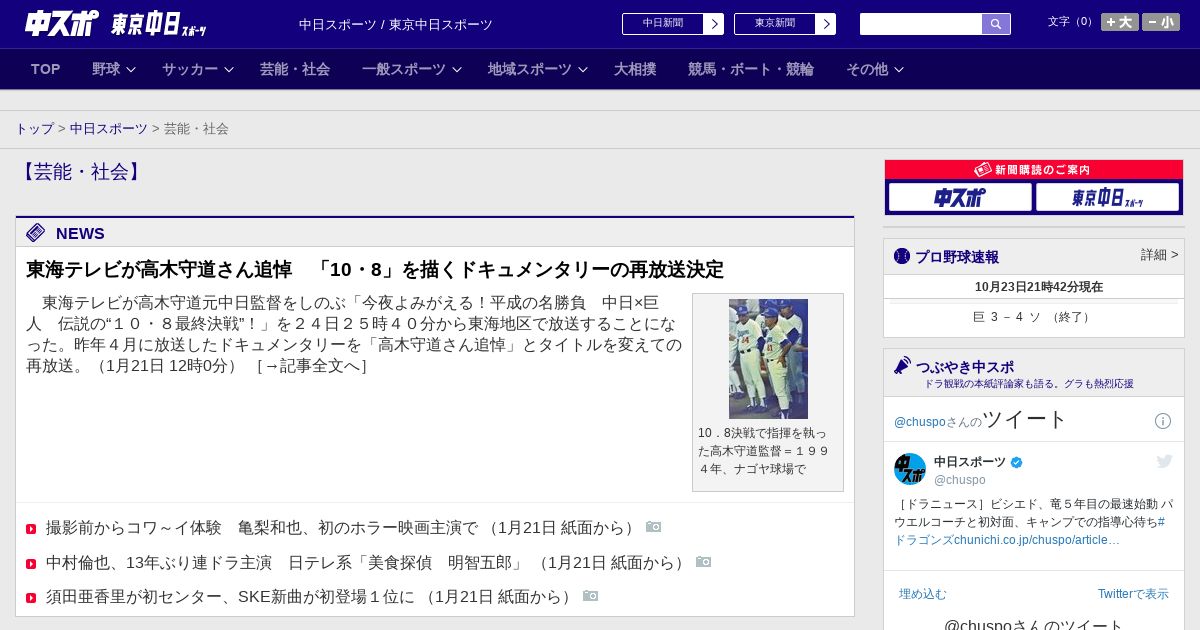
Task: Open the 須田亜香里 初センター article
Action: (310, 597)
